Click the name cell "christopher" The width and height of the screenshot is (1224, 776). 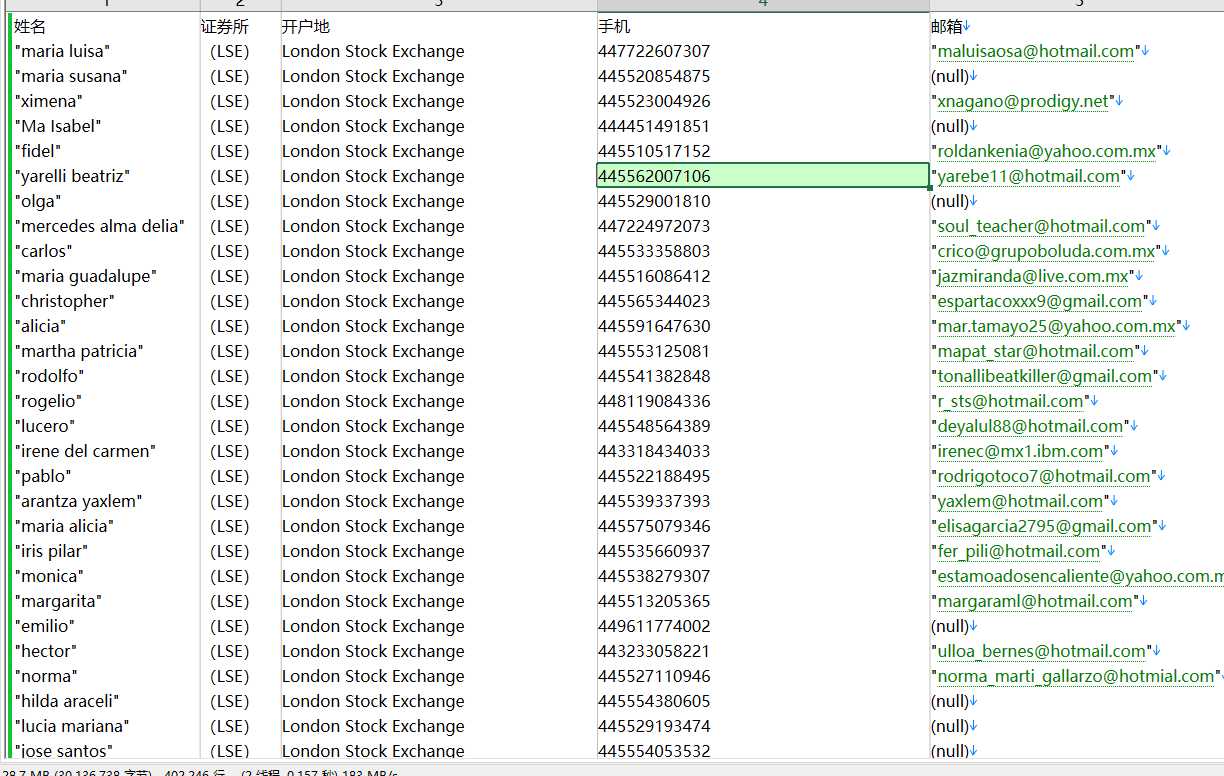65,301
